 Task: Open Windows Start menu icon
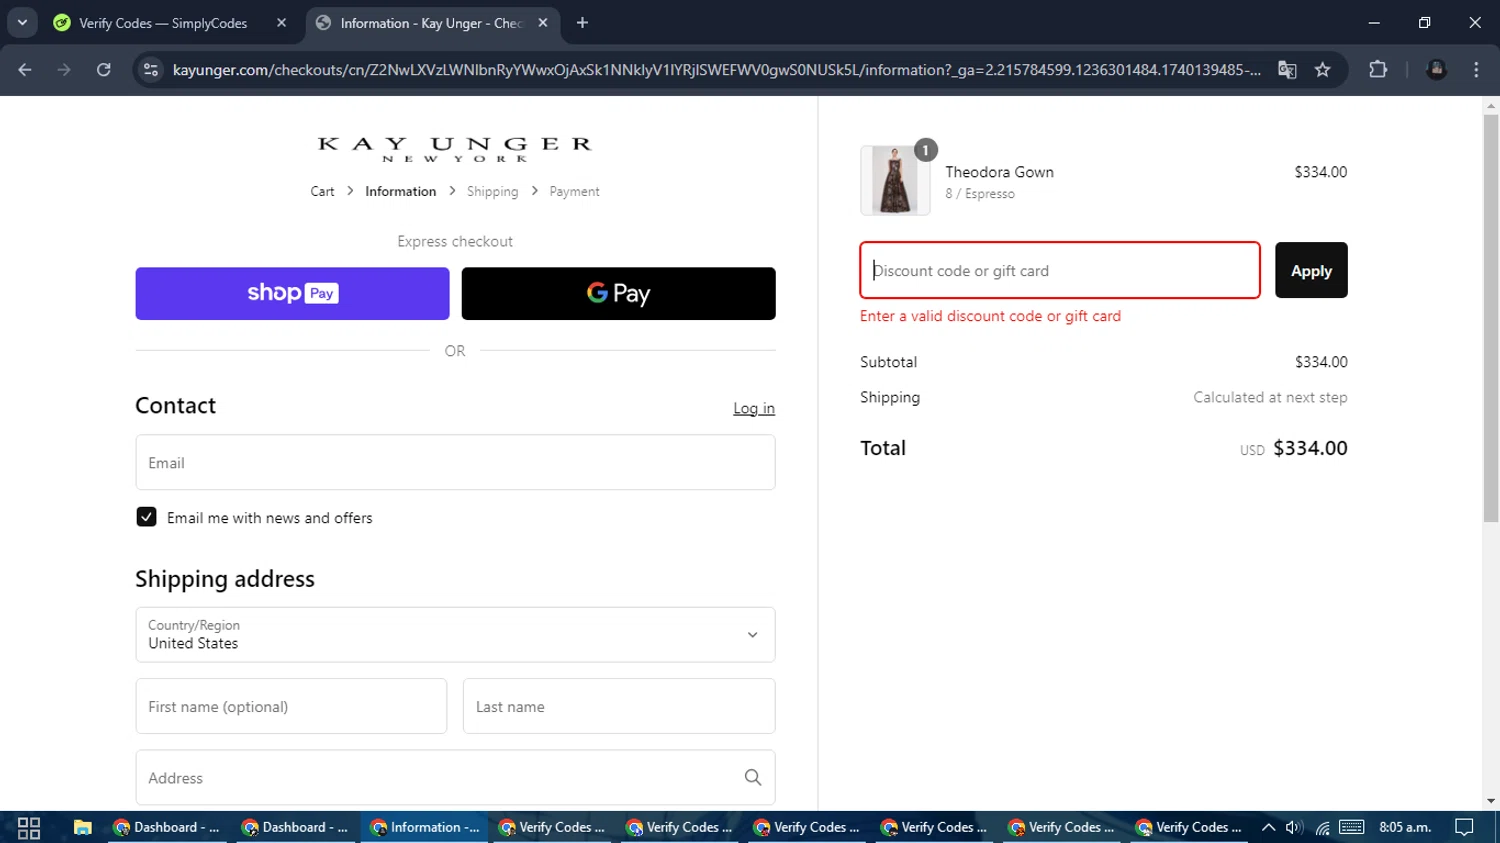point(29,827)
